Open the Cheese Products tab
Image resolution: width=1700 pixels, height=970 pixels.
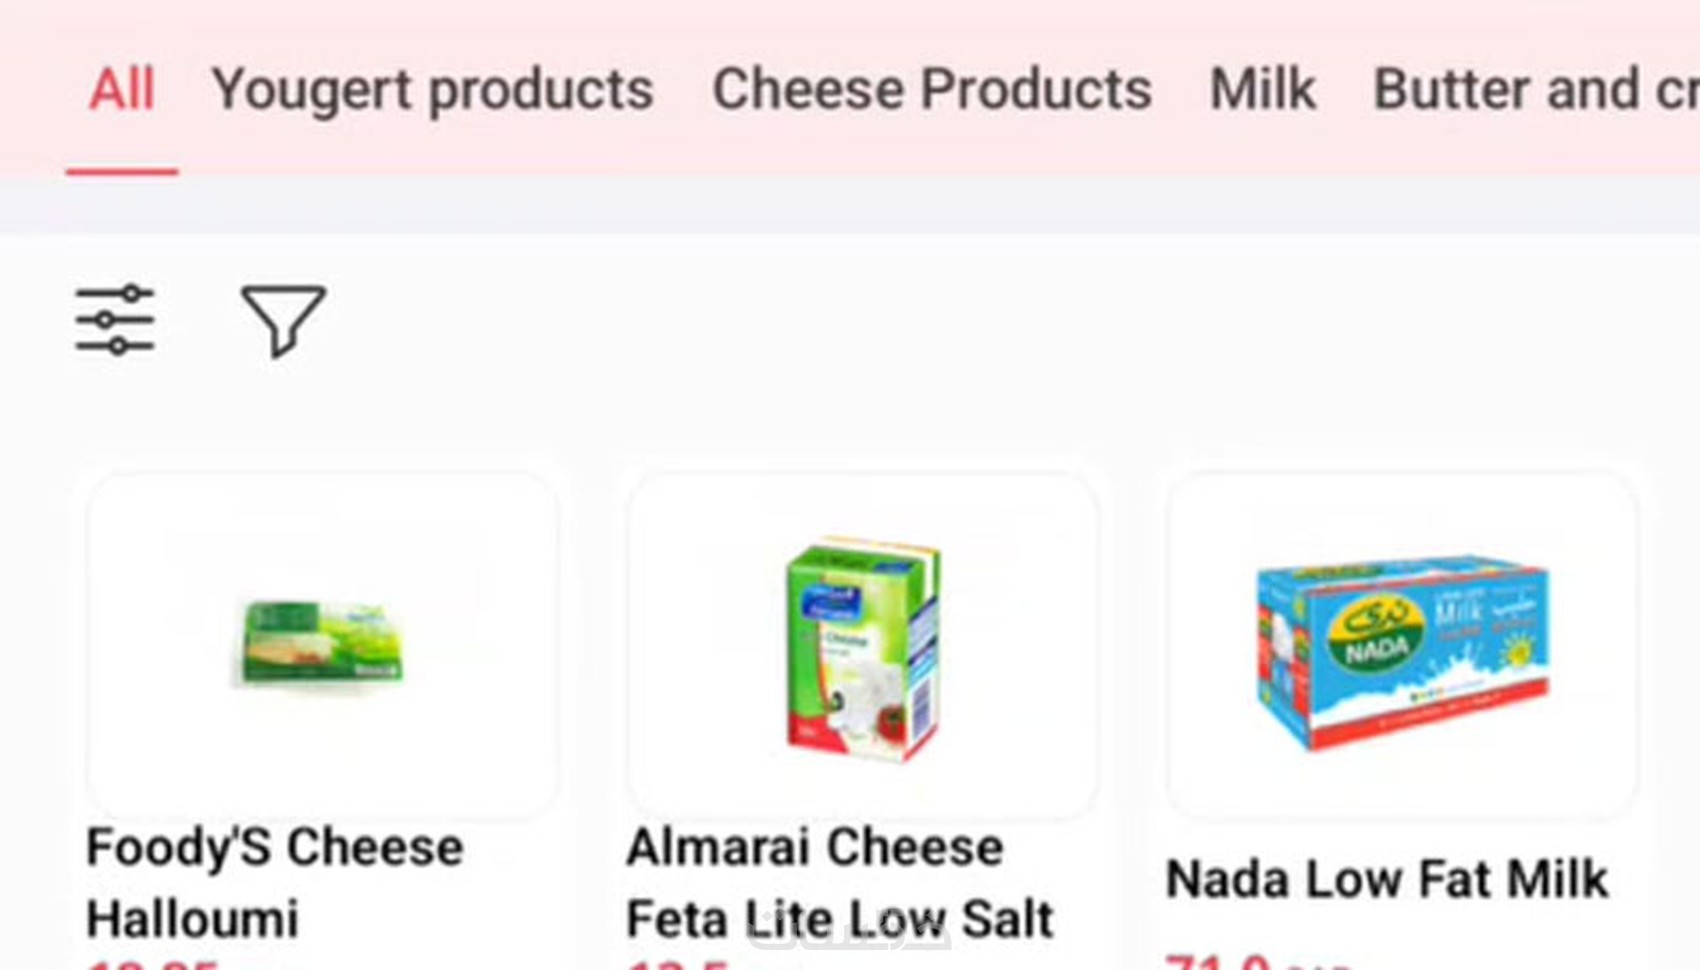click(931, 90)
